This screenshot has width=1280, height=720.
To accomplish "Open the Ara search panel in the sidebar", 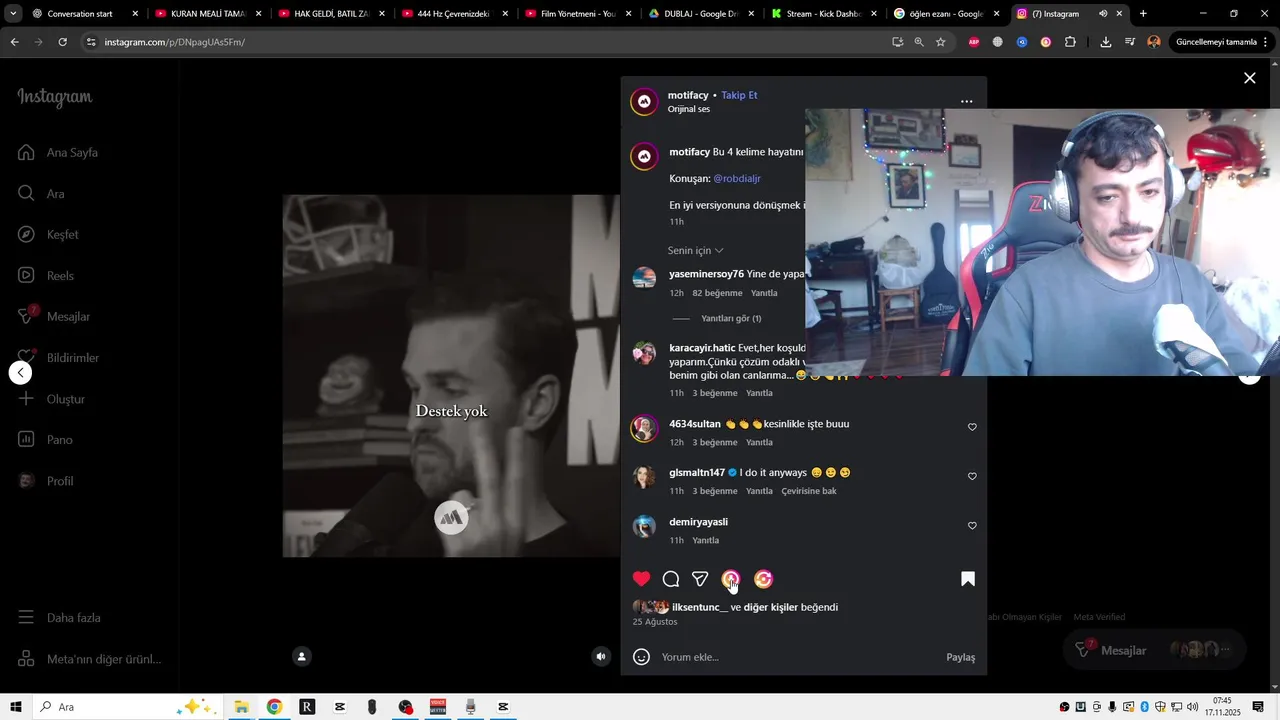I will tap(41, 194).
